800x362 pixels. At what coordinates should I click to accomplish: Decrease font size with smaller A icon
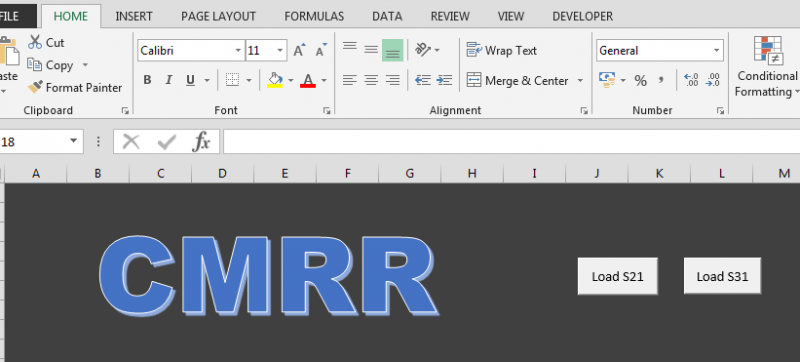pyautogui.click(x=321, y=50)
